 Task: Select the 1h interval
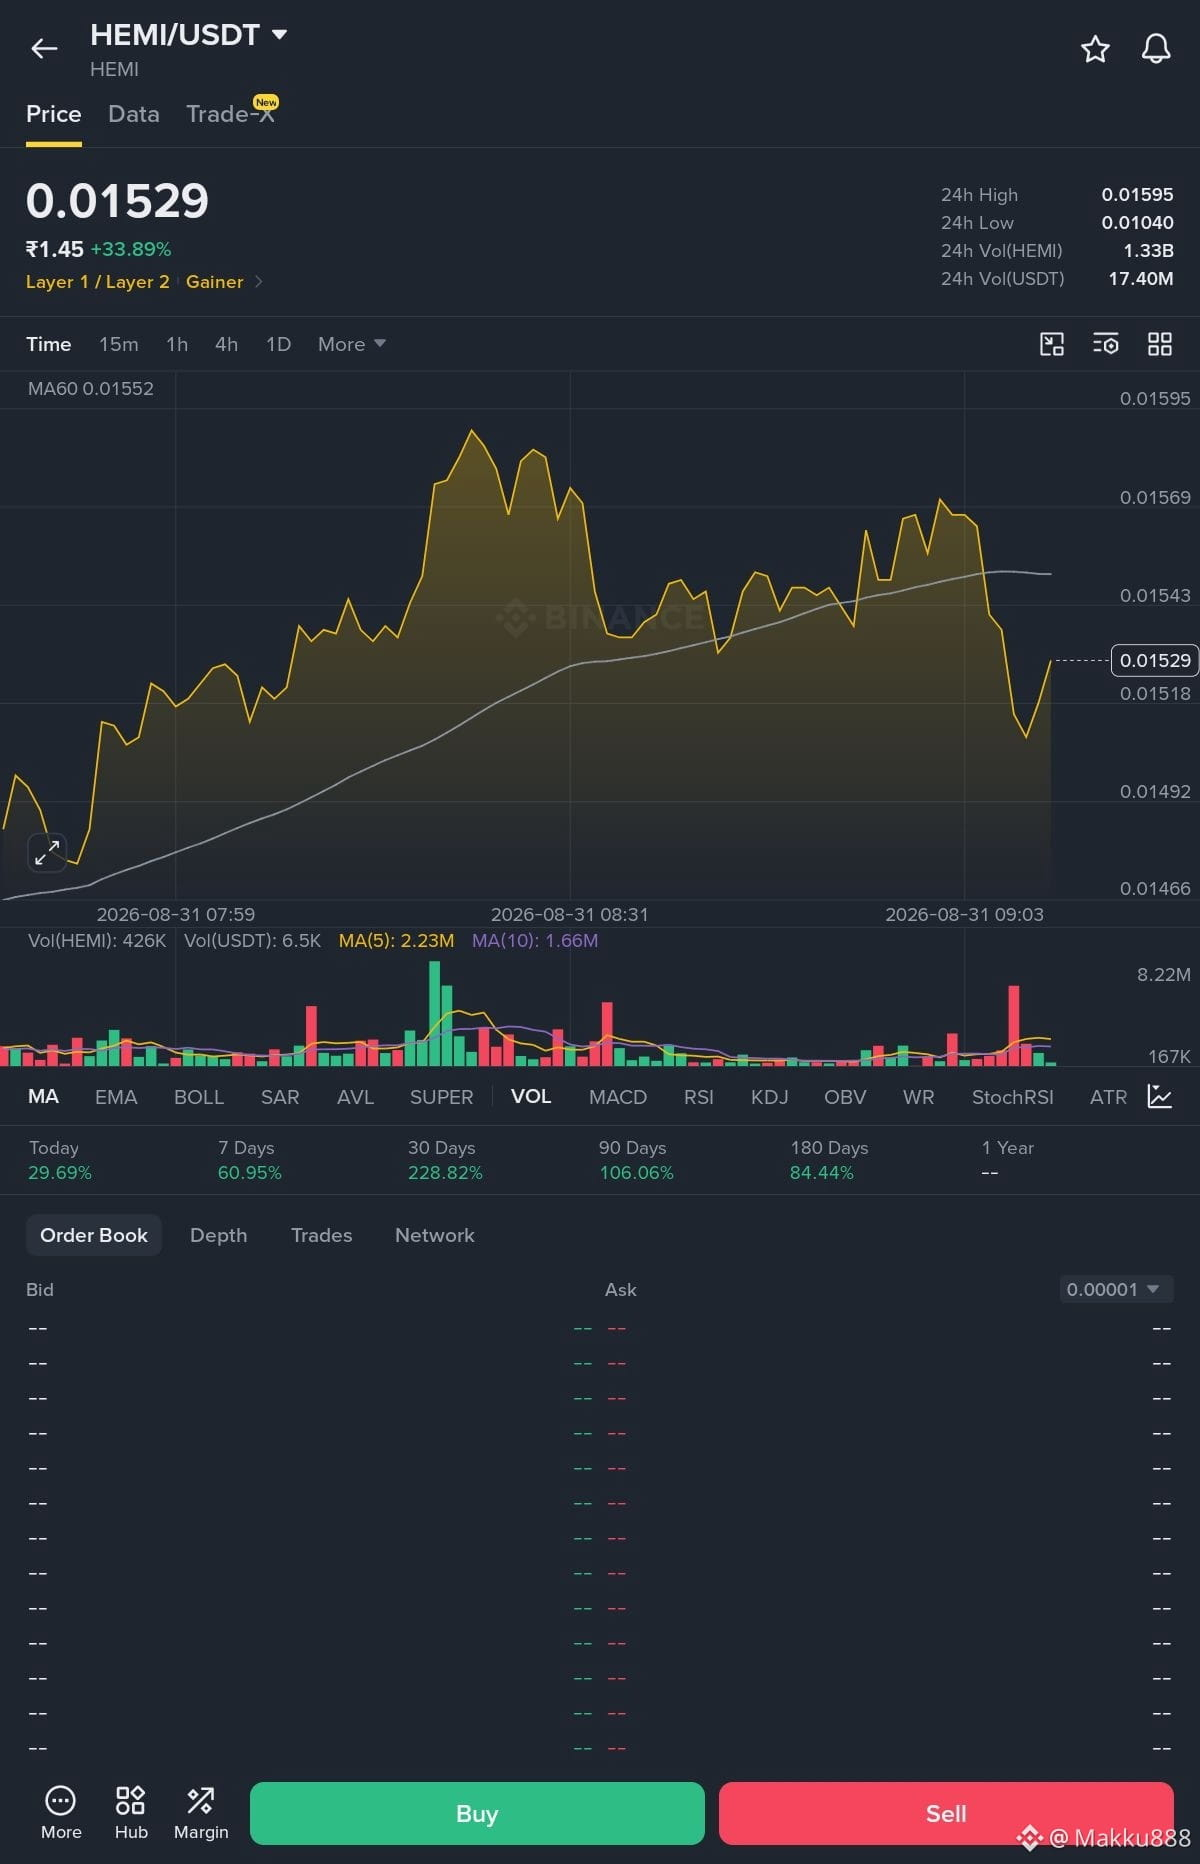(177, 344)
